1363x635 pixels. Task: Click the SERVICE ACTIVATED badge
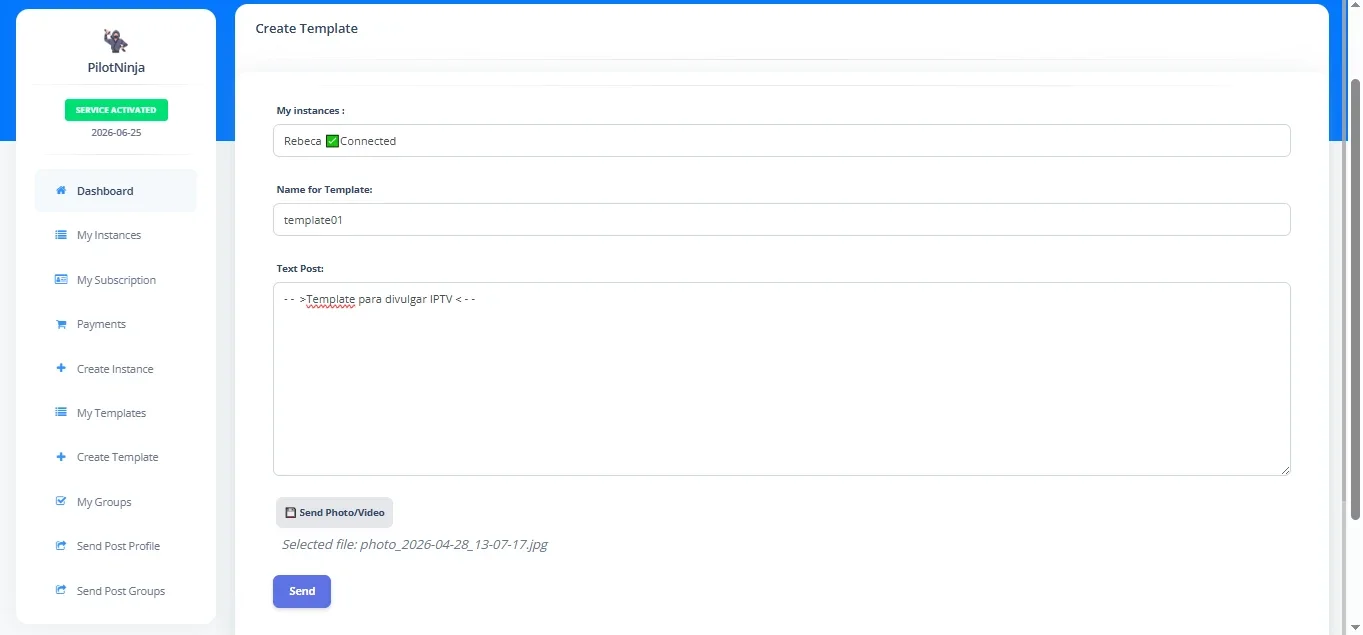point(116,110)
